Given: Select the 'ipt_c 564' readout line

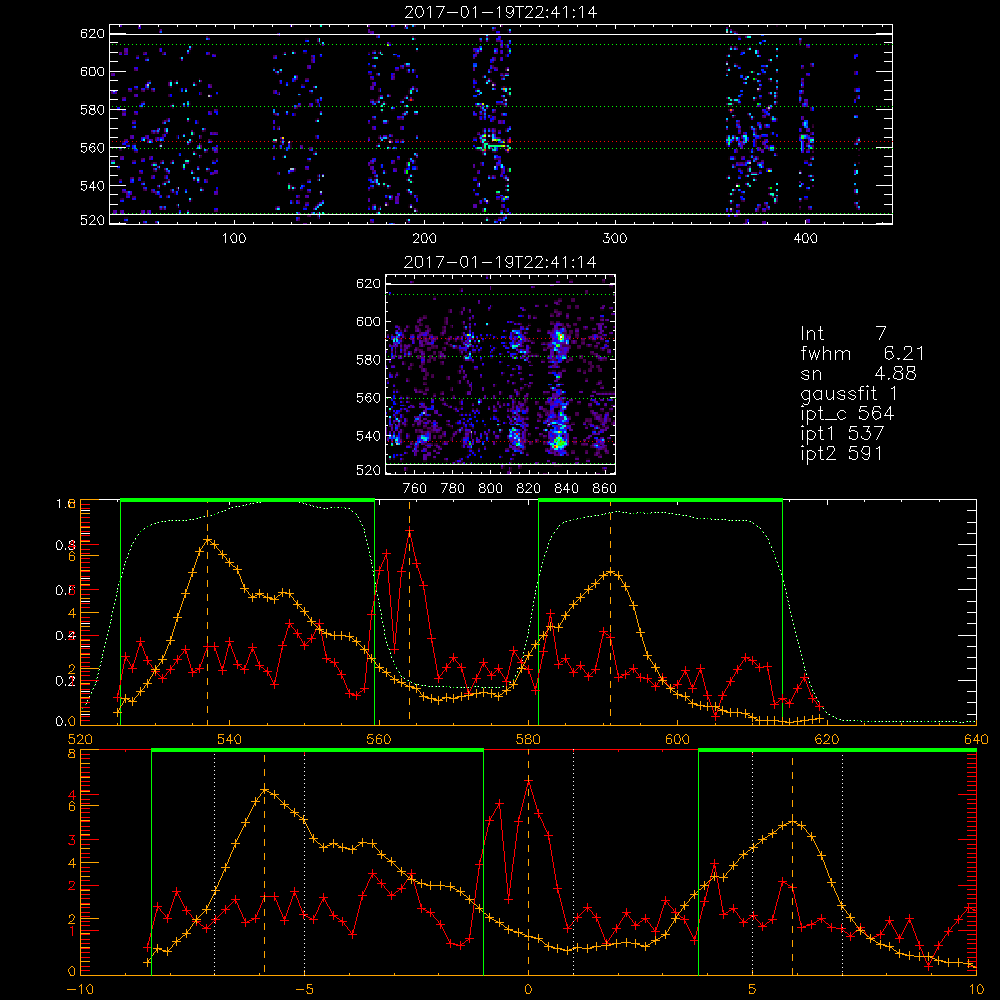Looking at the screenshot, I should click(x=847, y=413).
